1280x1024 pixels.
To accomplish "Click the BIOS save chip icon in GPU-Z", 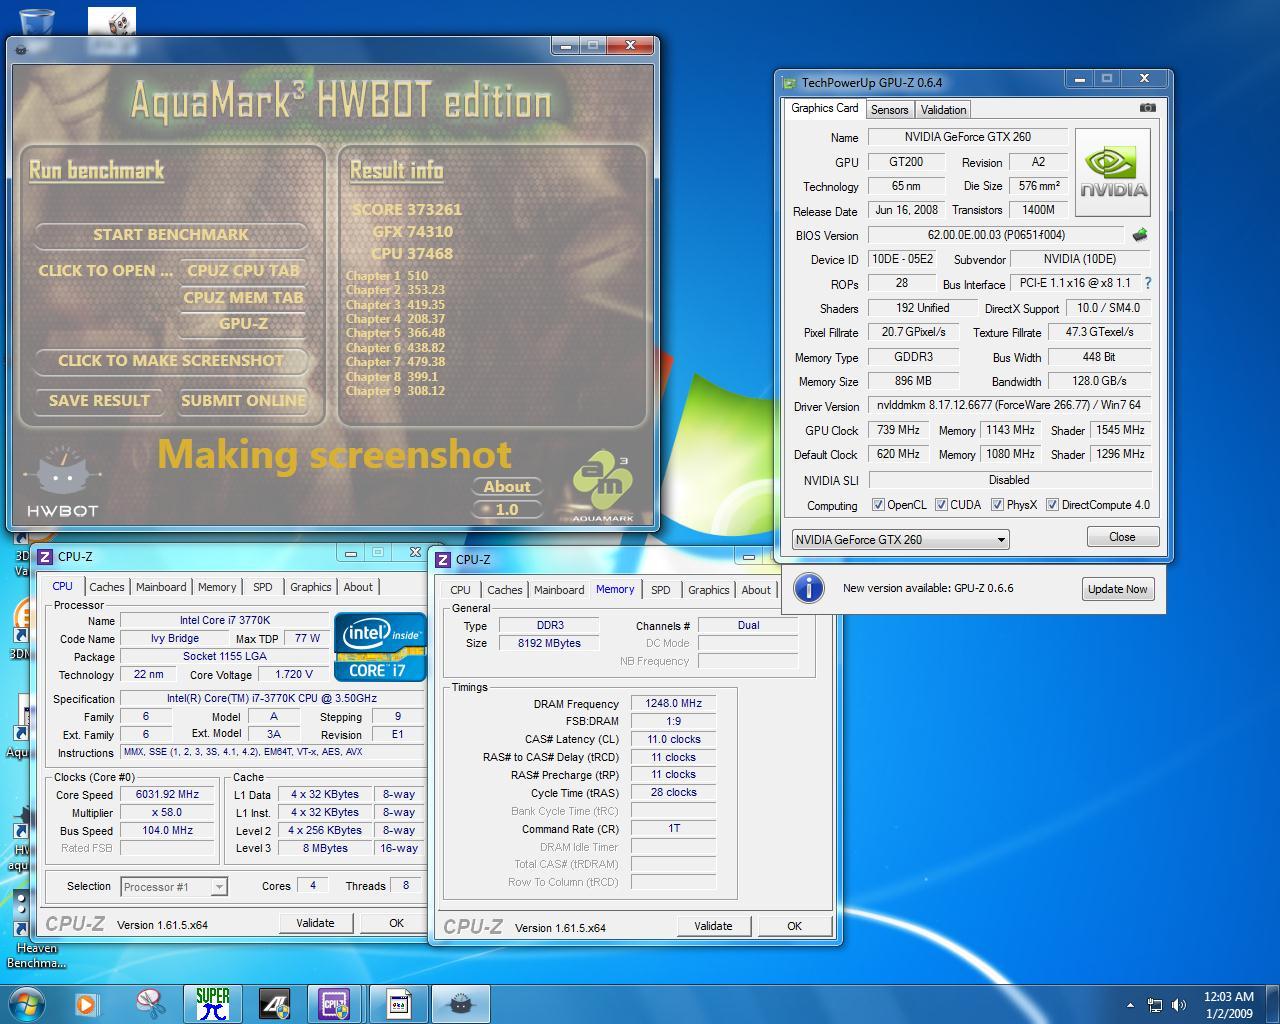I will pyautogui.click(x=1139, y=235).
